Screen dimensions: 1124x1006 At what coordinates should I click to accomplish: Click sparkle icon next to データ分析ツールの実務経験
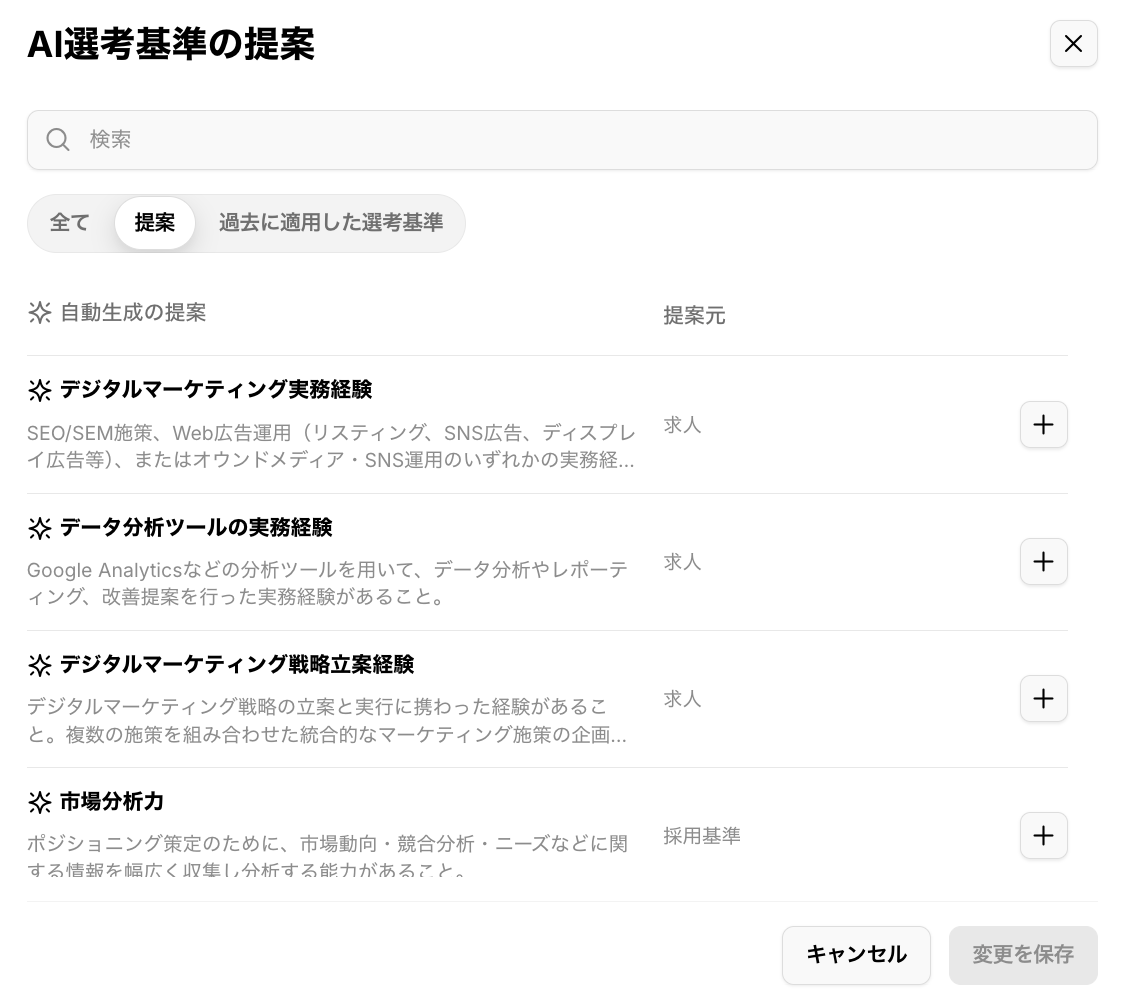(39, 528)
